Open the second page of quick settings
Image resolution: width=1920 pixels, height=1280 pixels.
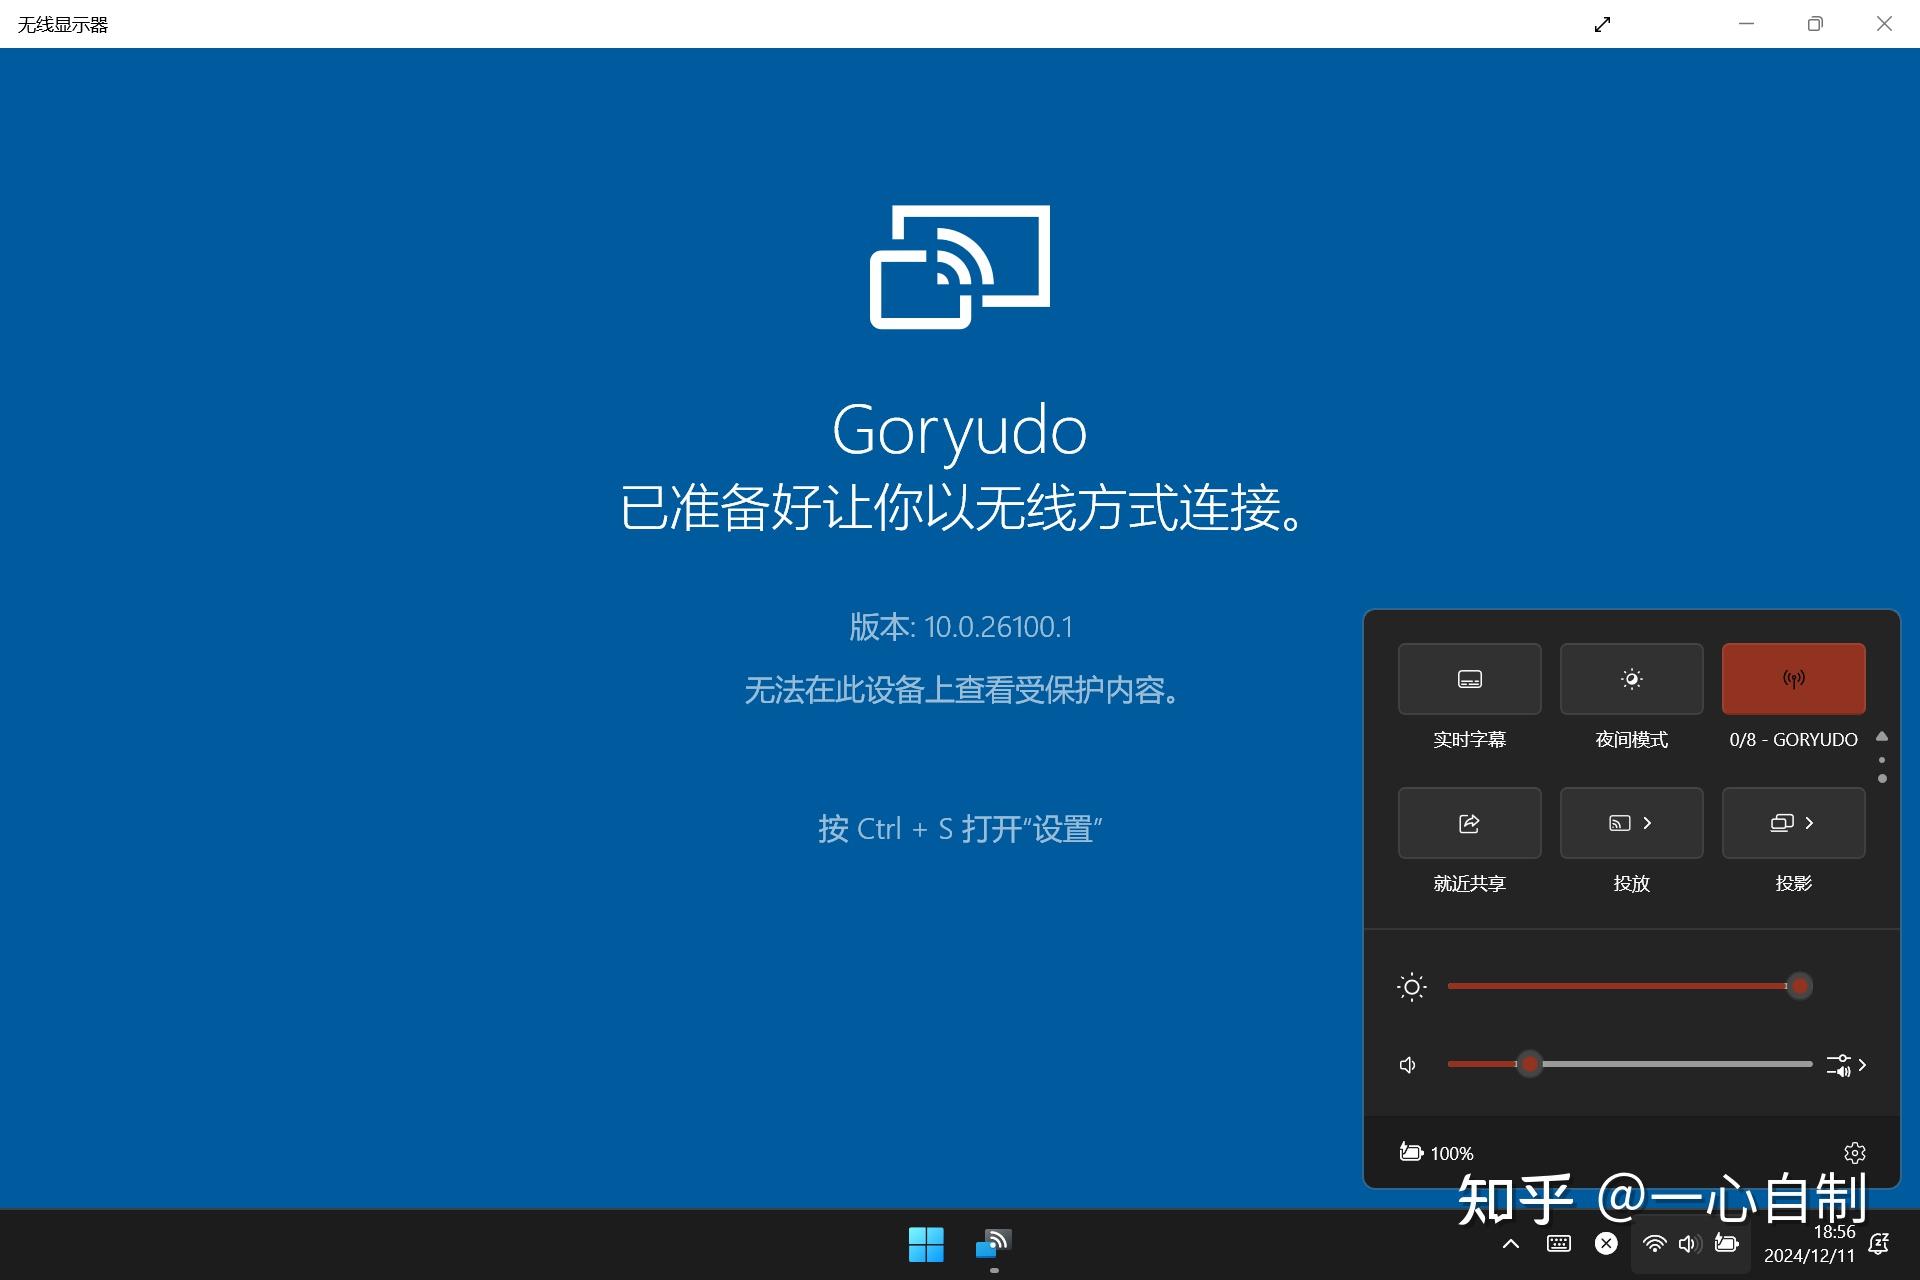click(1882, 761)
